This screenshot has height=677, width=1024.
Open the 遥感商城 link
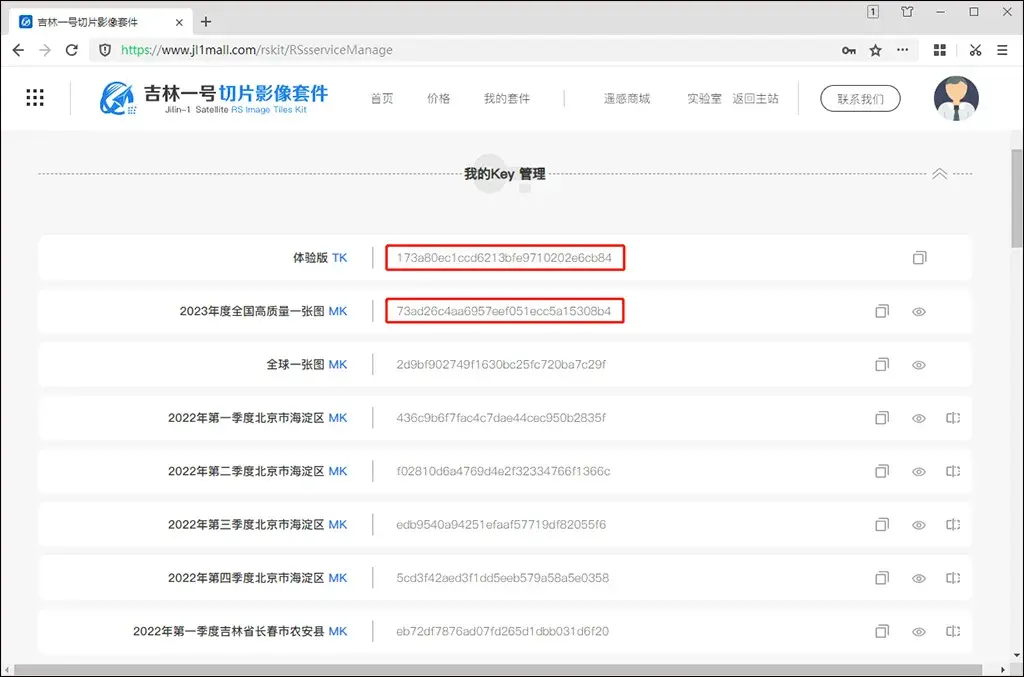(627, 99)
